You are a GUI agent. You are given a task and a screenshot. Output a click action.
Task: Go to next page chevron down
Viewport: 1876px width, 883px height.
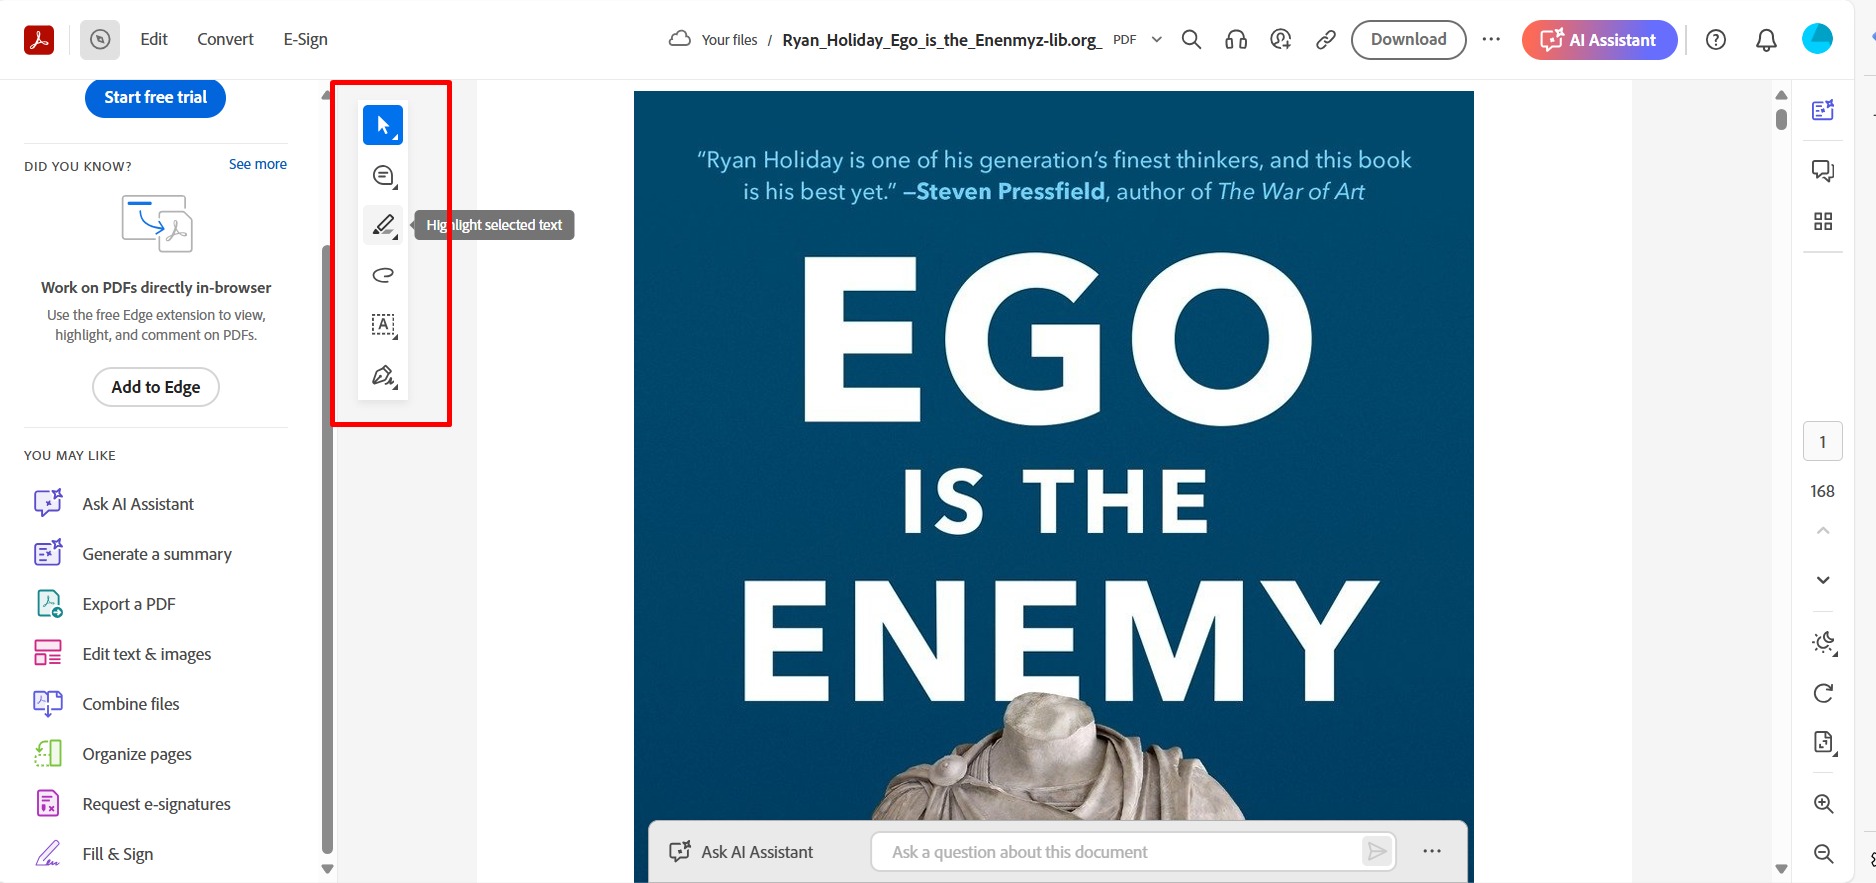[1823, 580]
